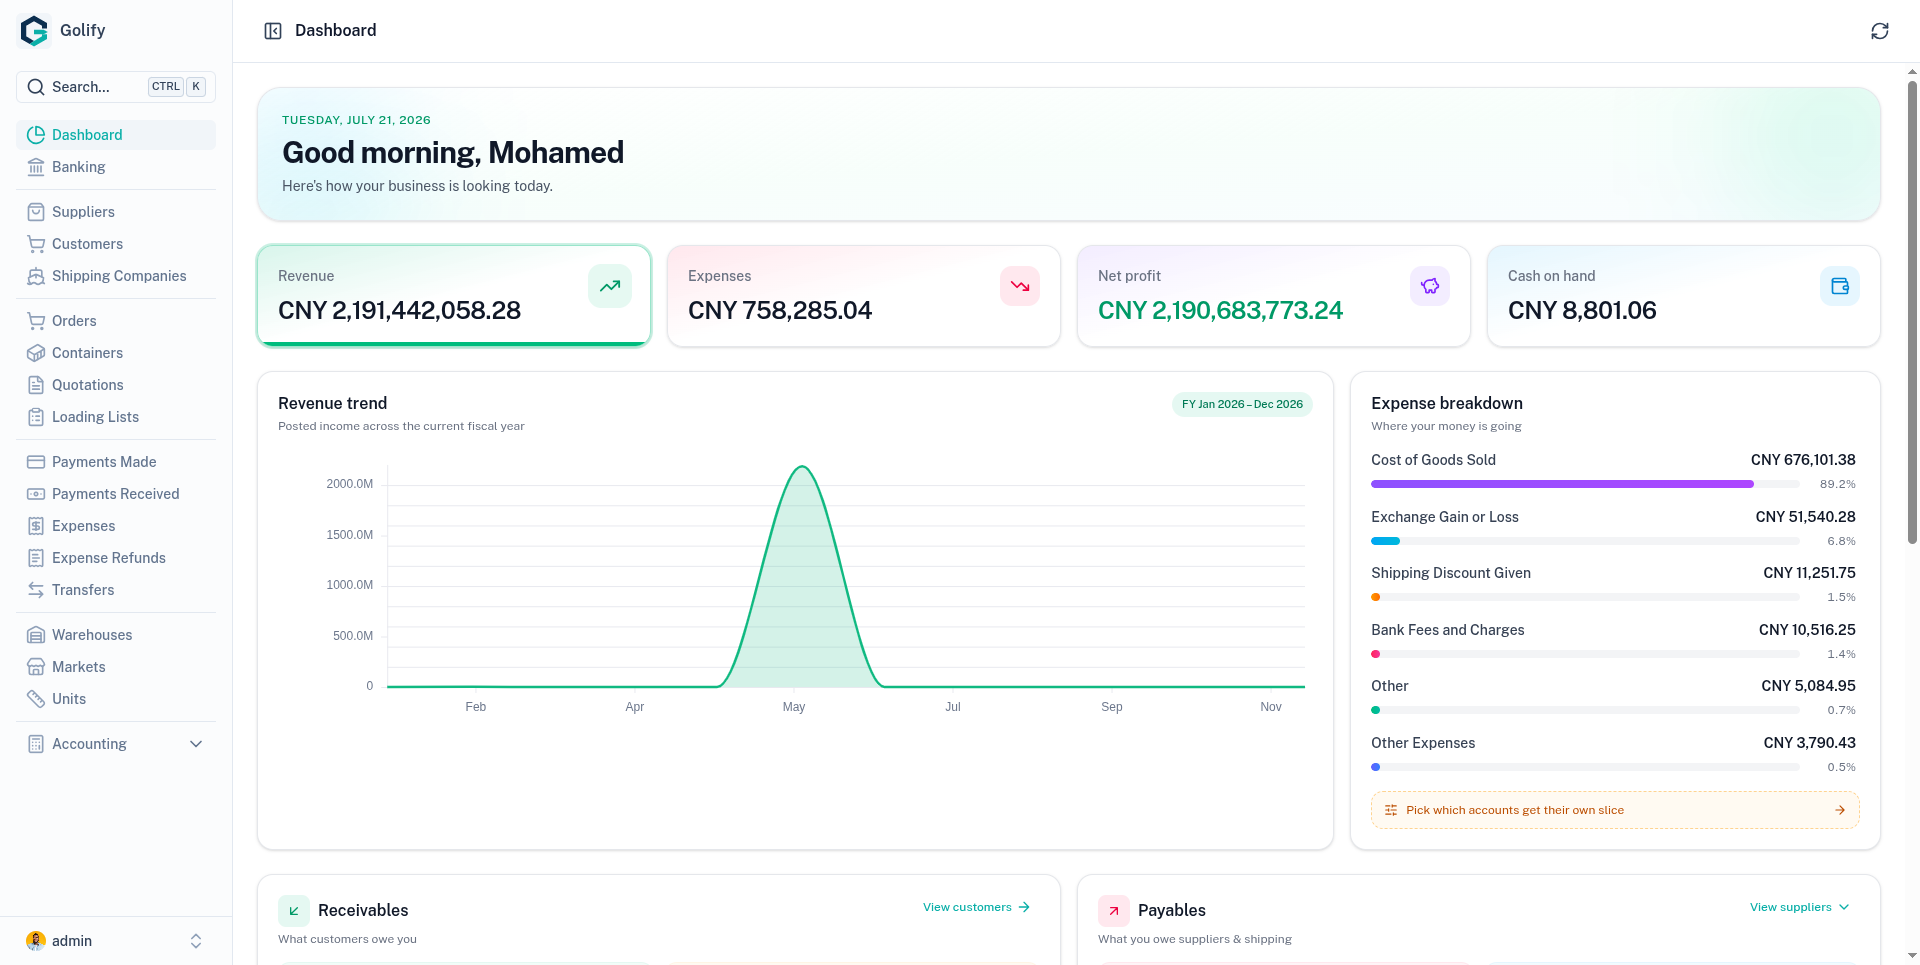The width and height of the screenshot is (1920, 965).
Task: Click the CTRL K shortcut badge
Action: tap(177, 87)
